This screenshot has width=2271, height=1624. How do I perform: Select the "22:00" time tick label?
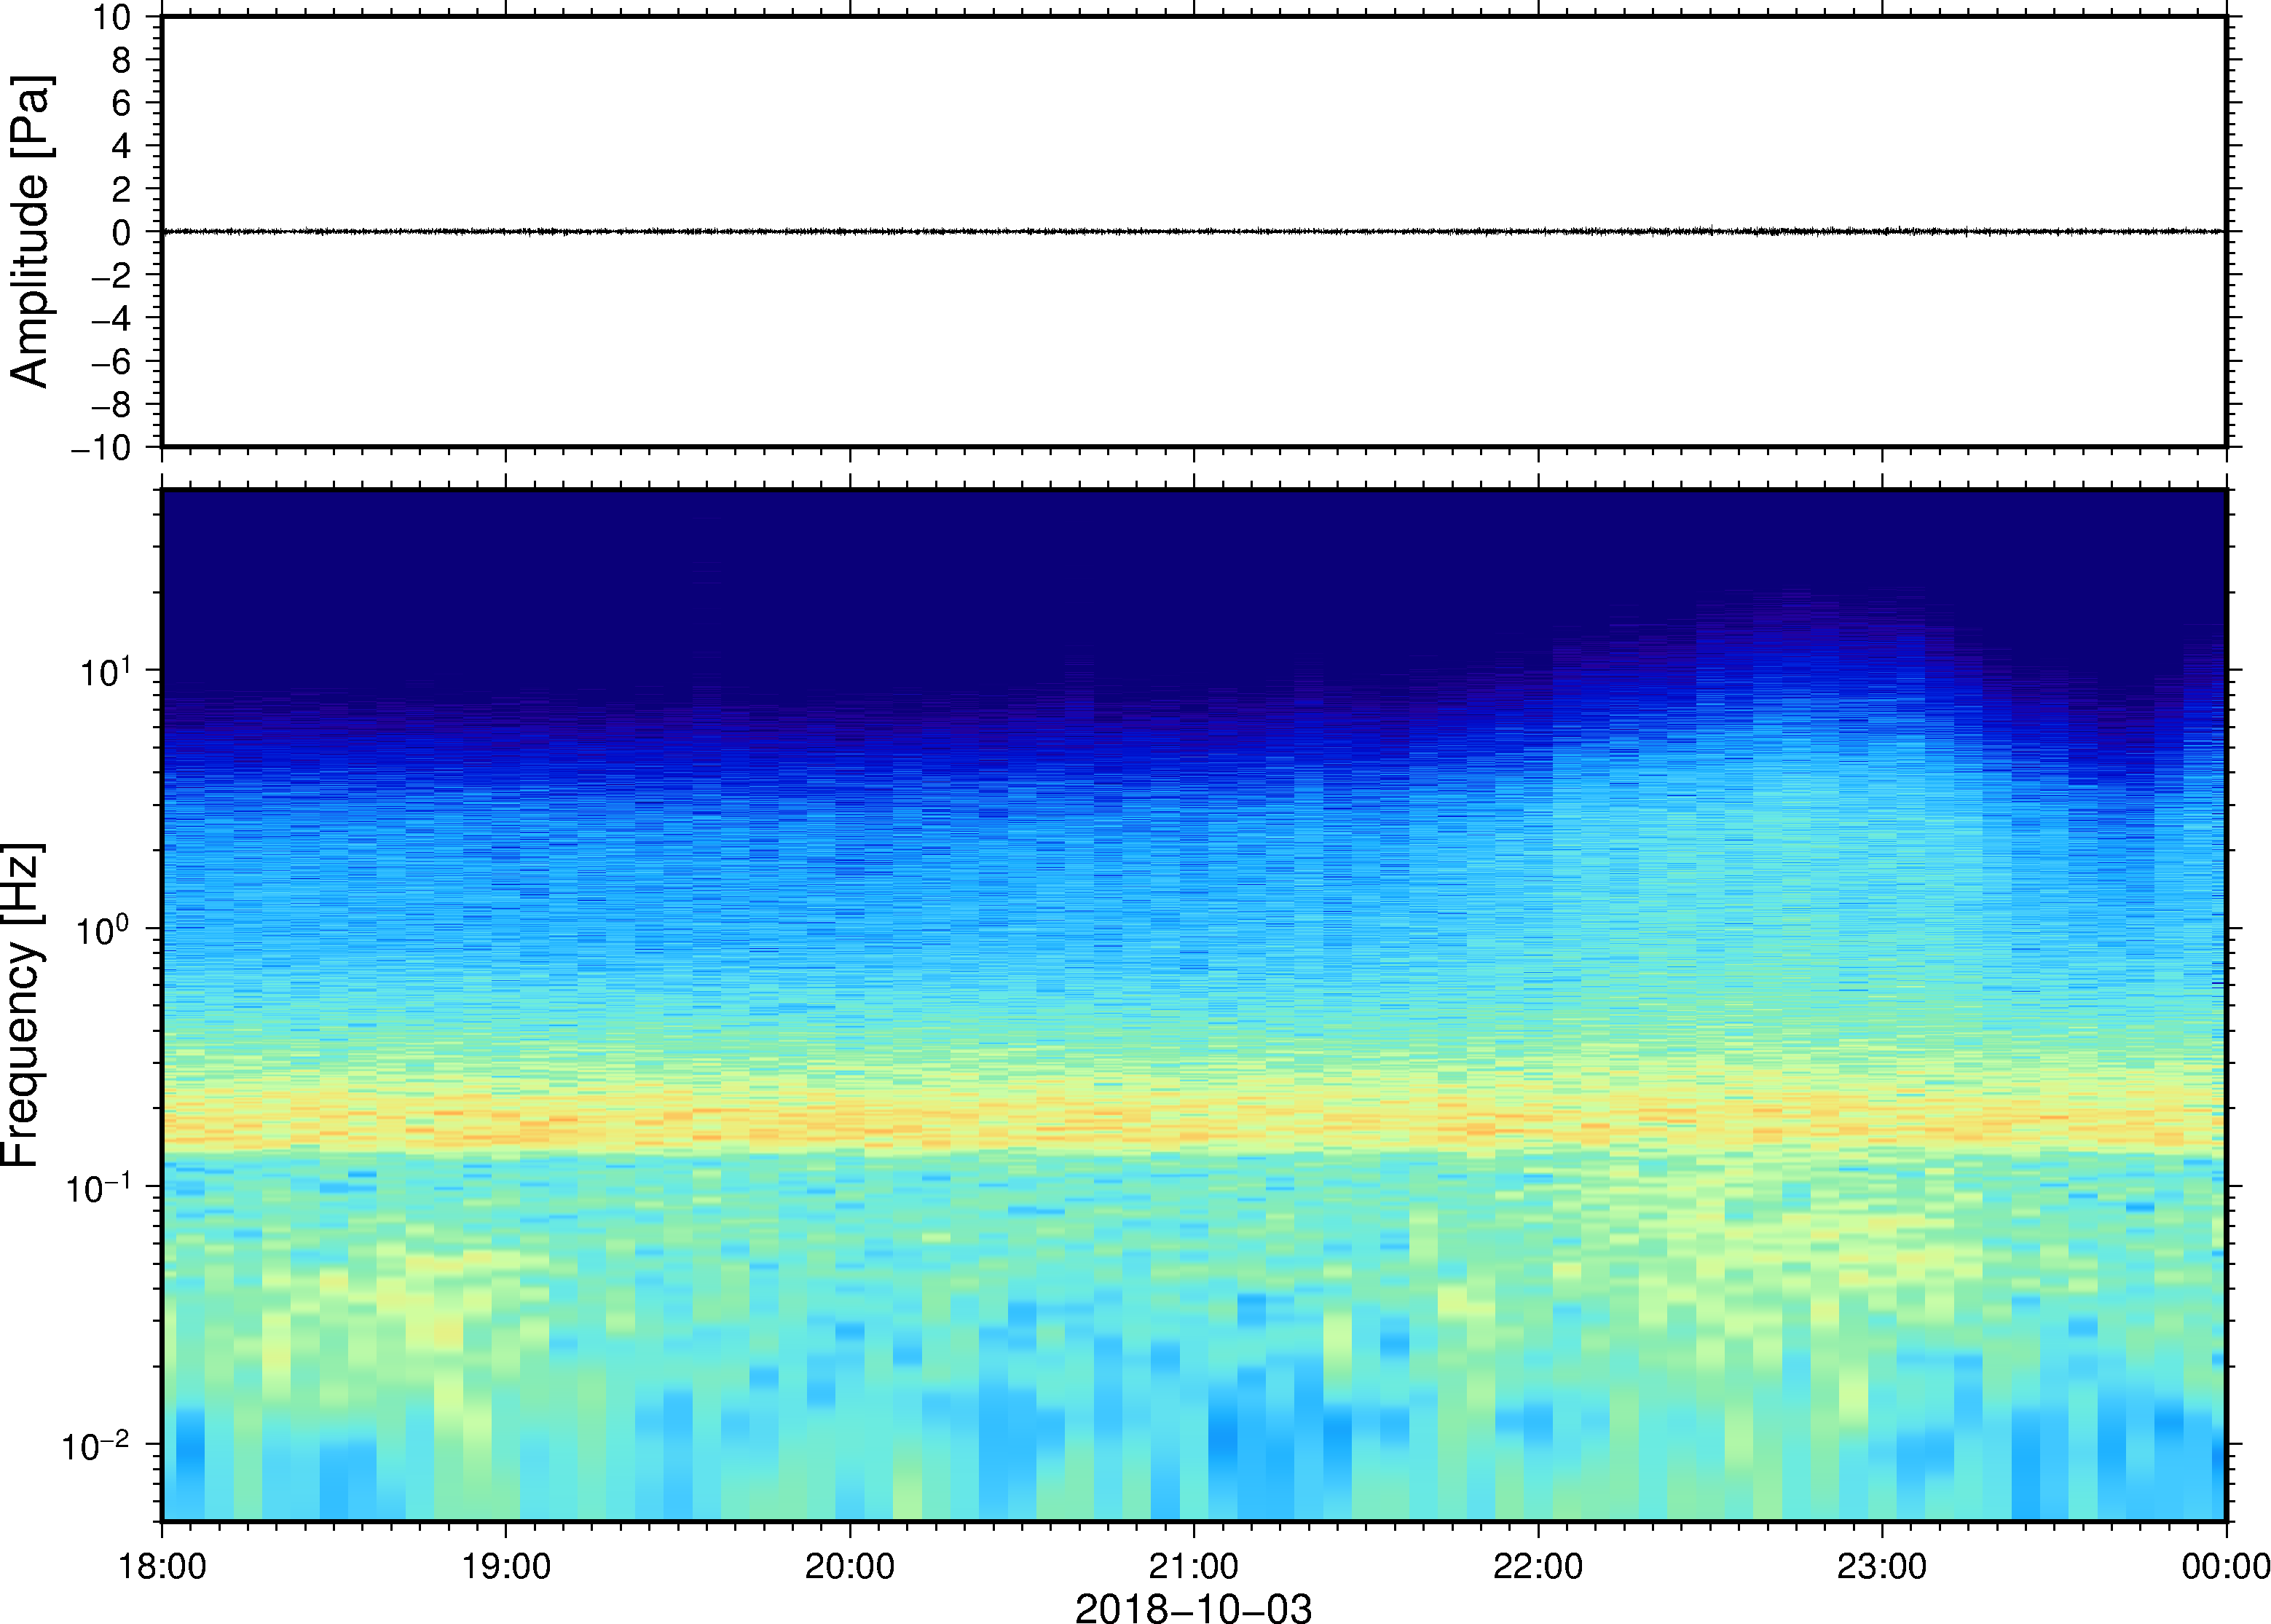point(1538,1566)
